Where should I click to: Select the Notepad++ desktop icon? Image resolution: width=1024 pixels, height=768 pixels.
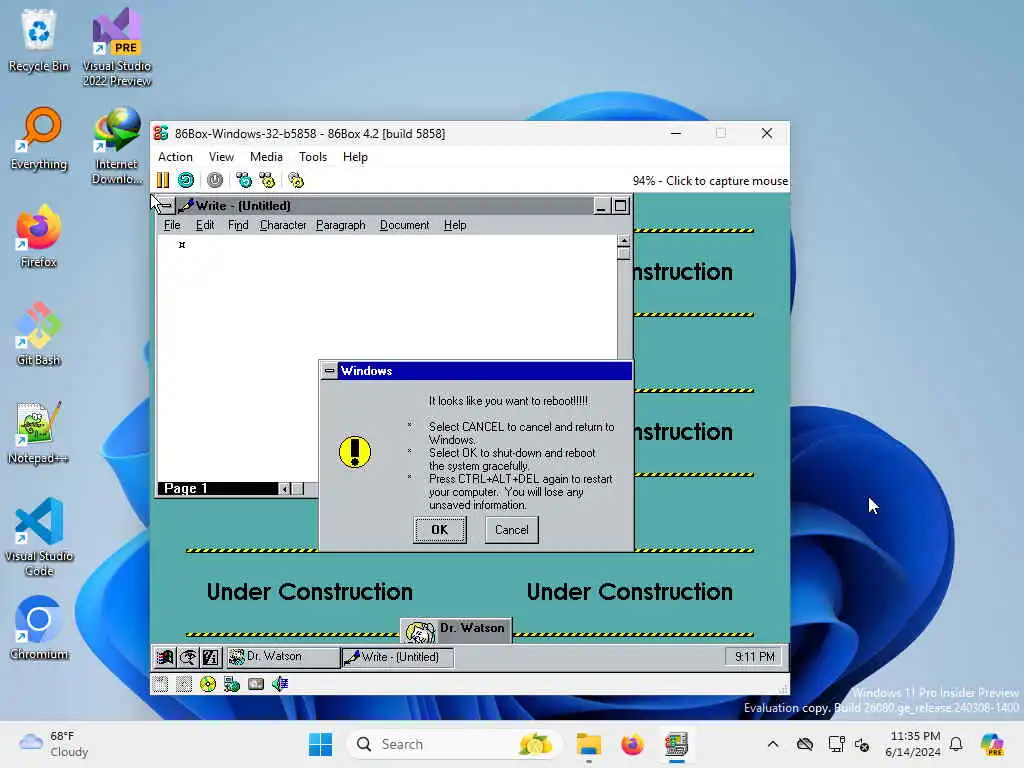[x=39, y=432]
